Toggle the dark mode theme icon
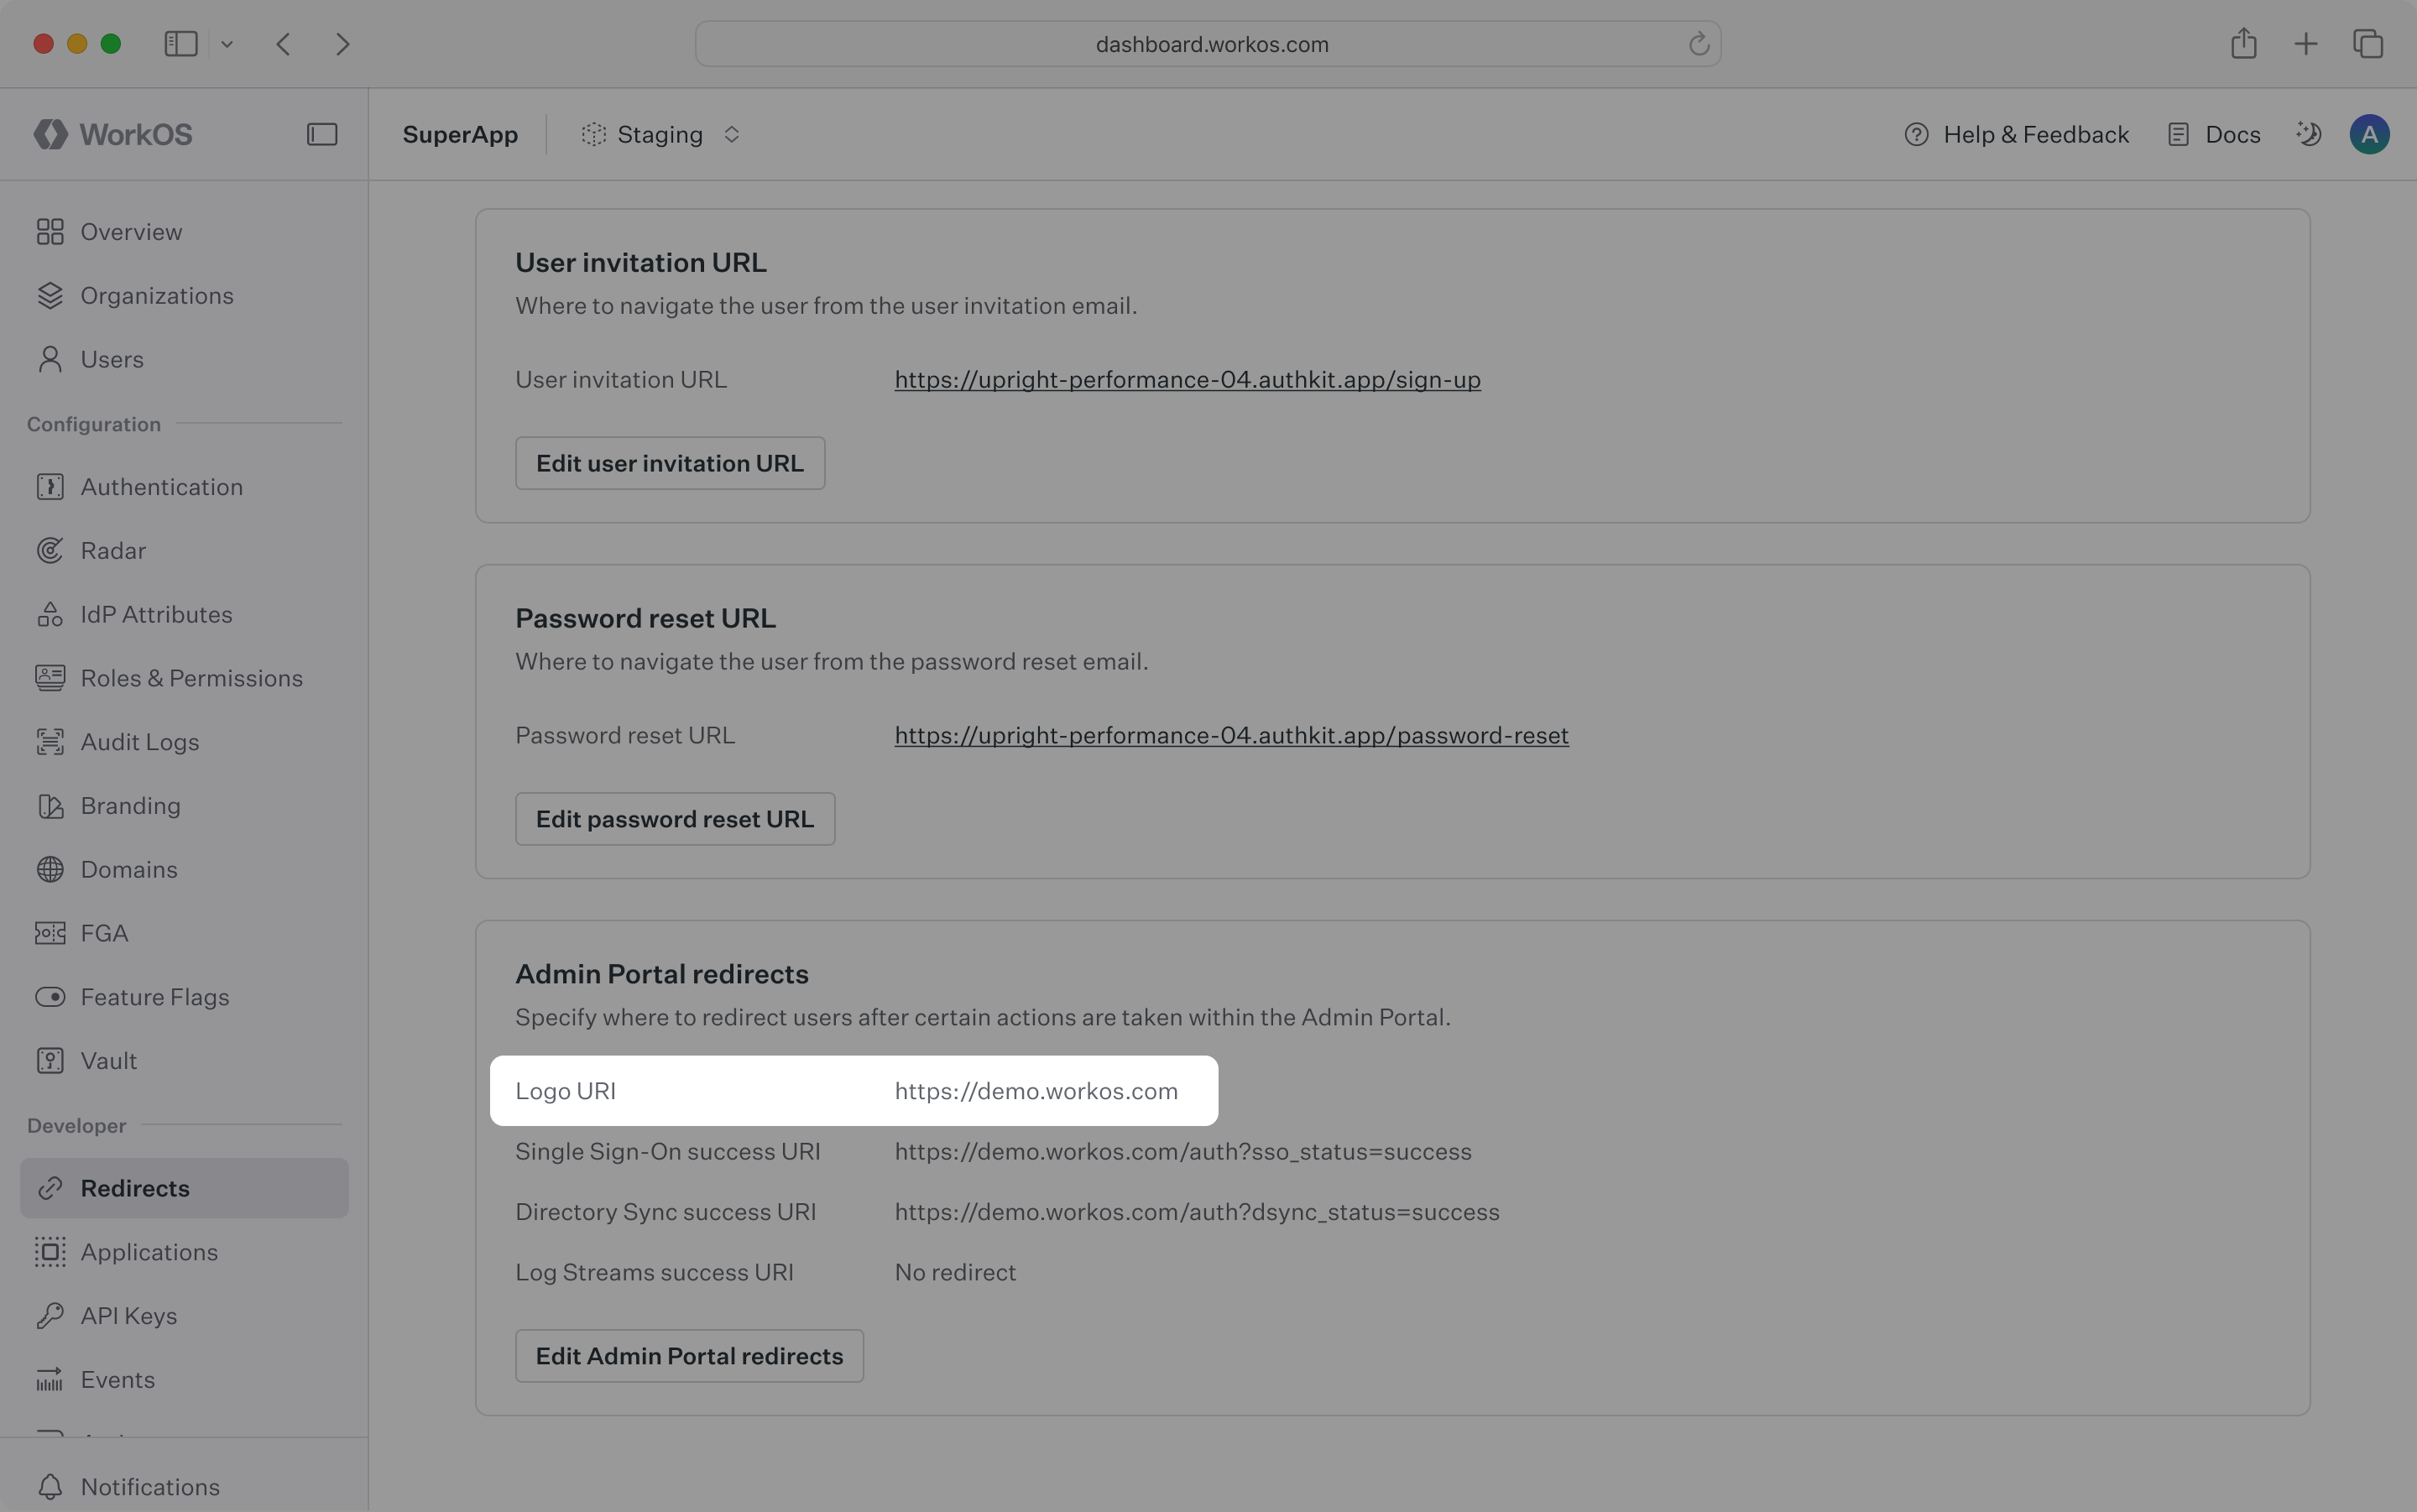The width and height of the screenshot is (2417, 1512). point(2308,134)
